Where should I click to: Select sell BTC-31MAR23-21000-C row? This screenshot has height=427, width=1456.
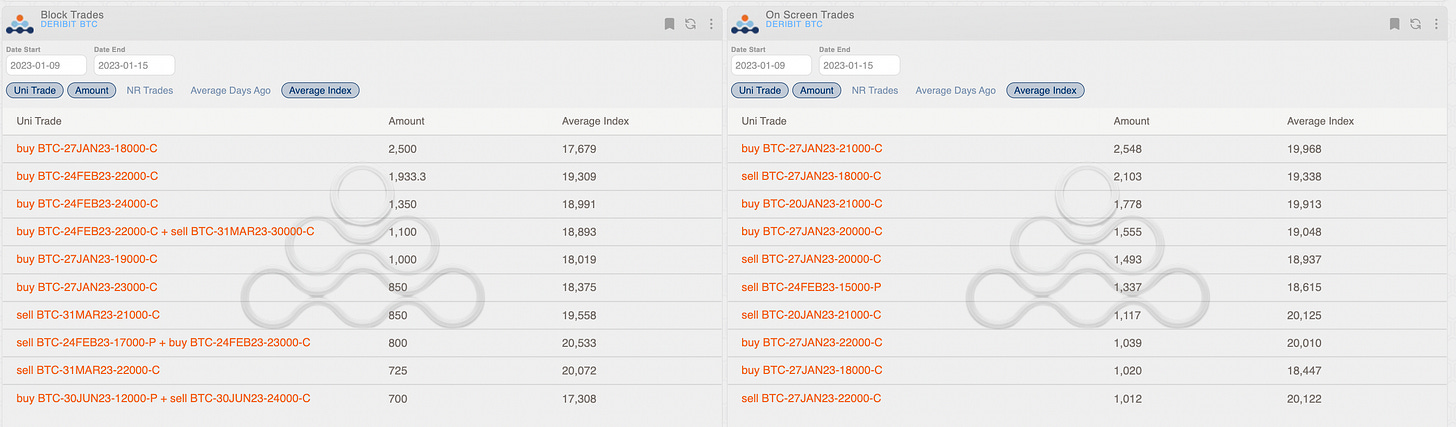(x=361, y=315)
